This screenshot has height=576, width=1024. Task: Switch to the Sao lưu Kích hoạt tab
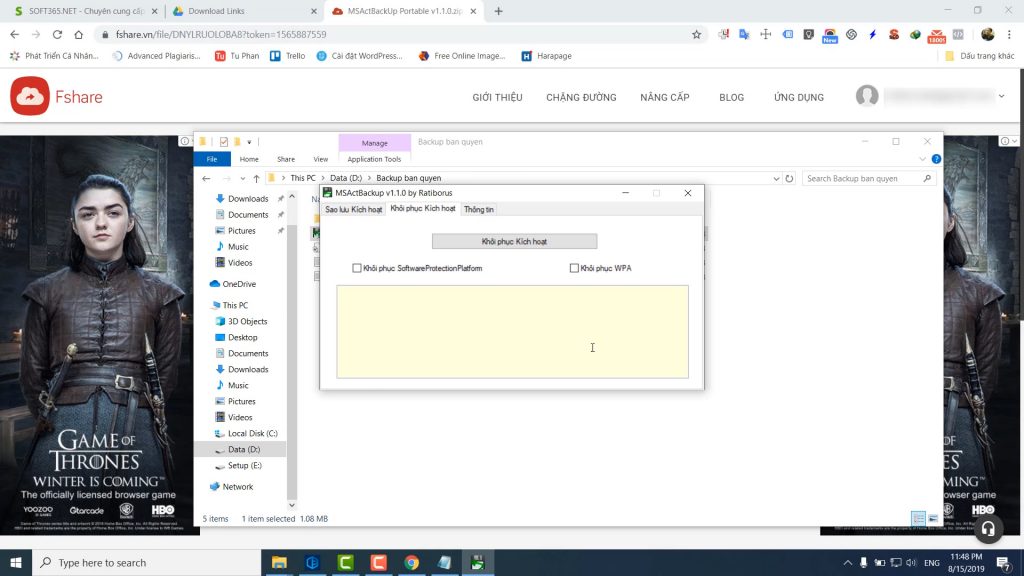353,210
